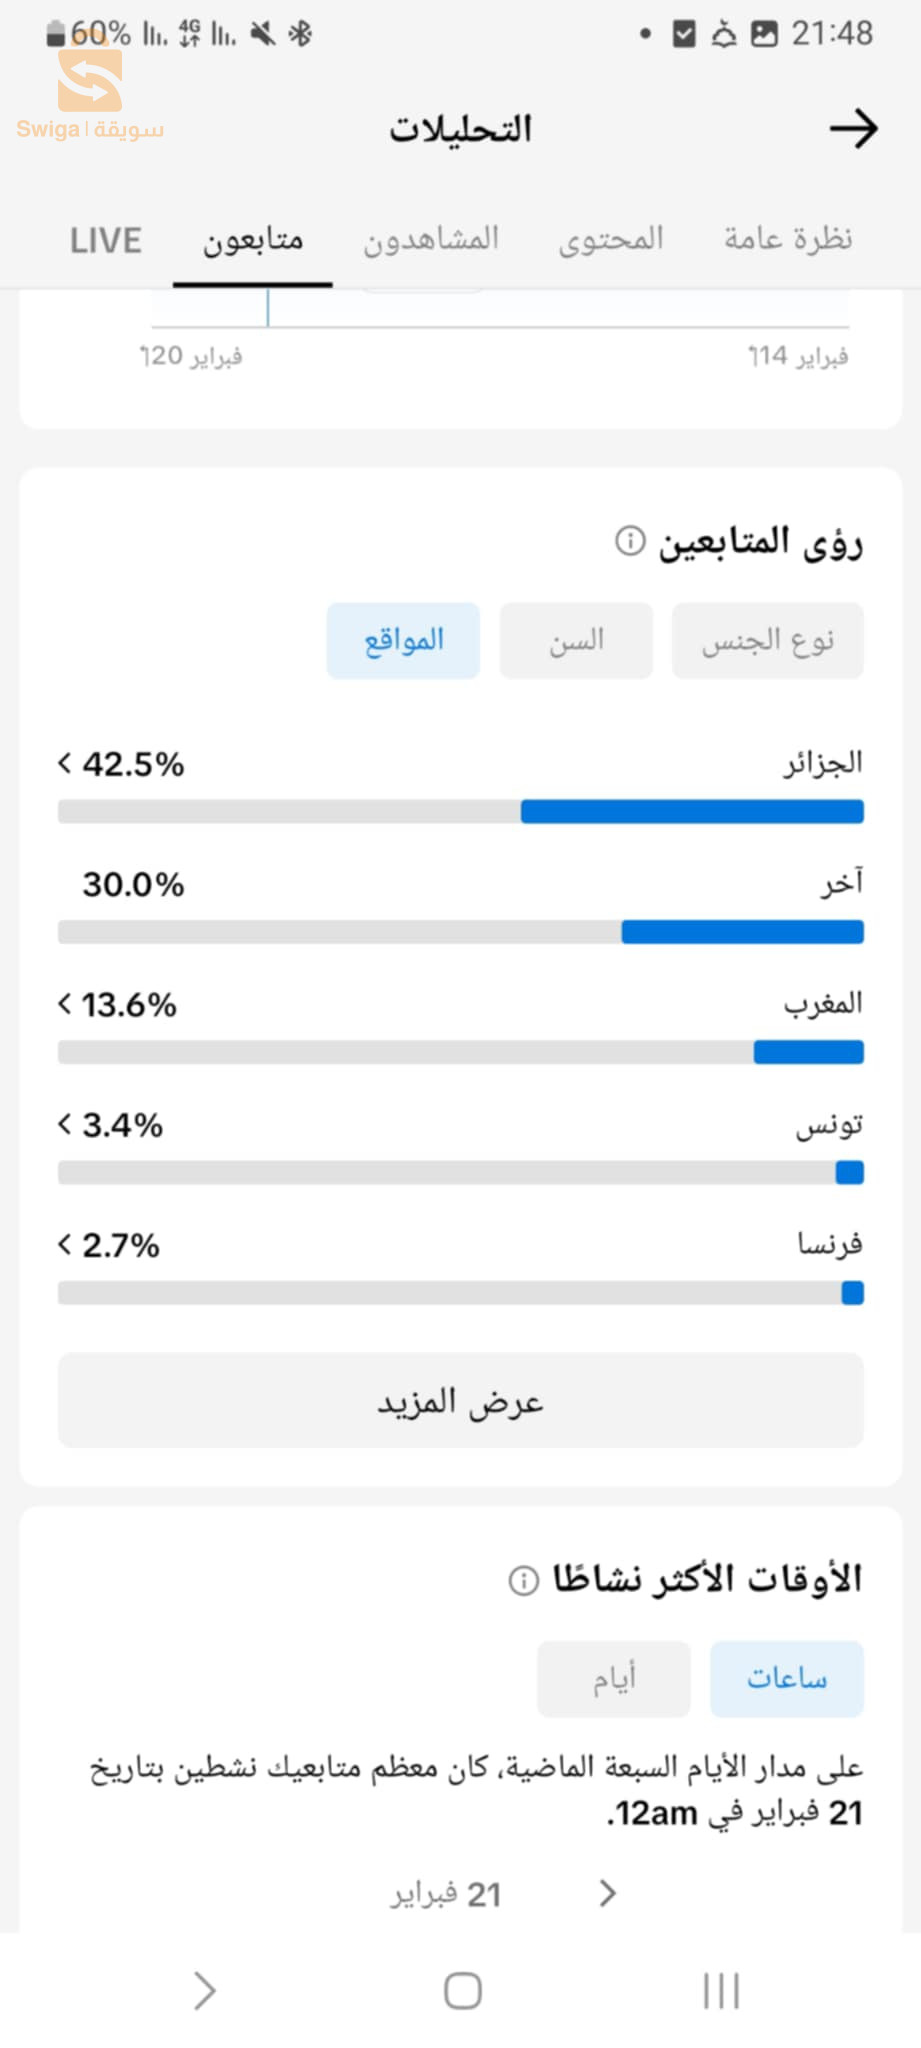Click the الجزائر blue percentage bar
The image size is (921, 2048).
692,811
